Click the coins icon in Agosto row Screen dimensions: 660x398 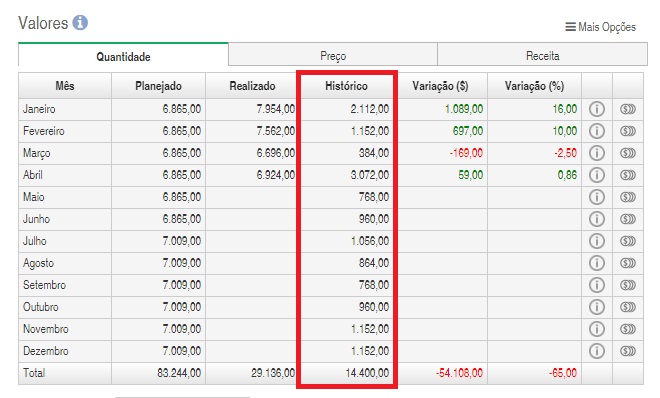628,263
